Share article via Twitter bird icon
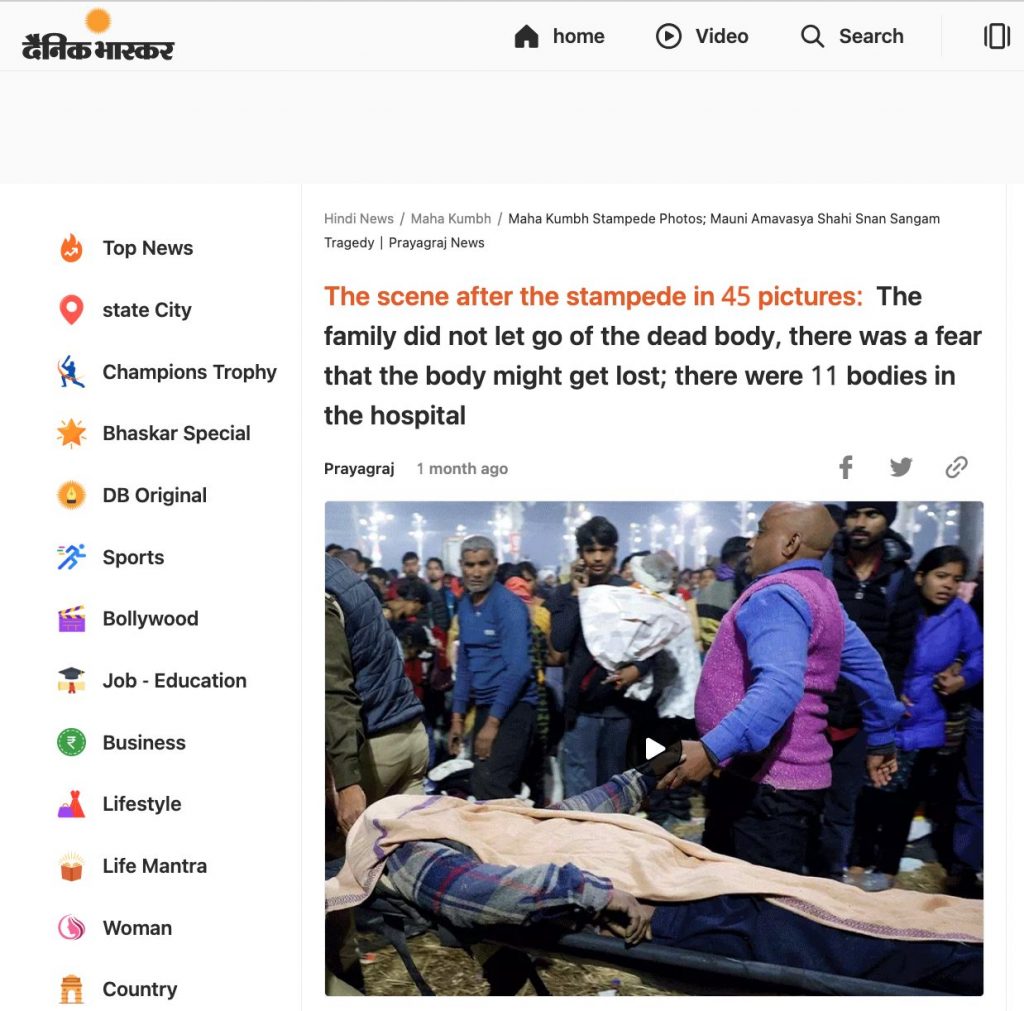1024x1011 pixels. point(901,467)
